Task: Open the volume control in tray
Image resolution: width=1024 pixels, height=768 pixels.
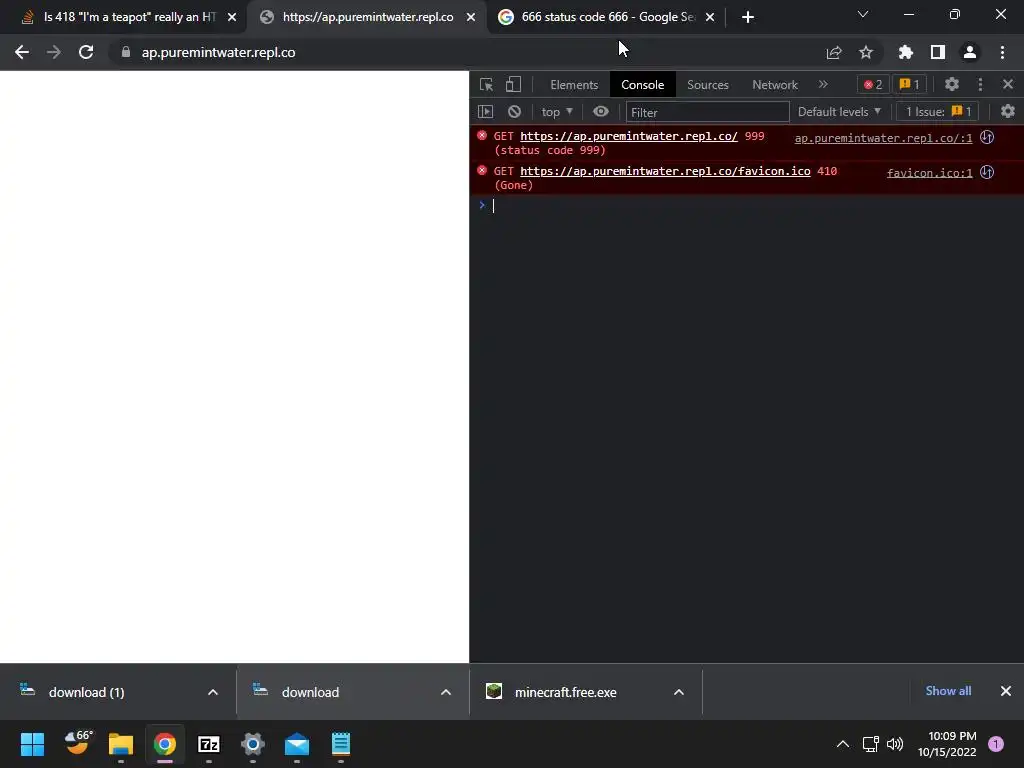Action: click(x=895, y=744)
